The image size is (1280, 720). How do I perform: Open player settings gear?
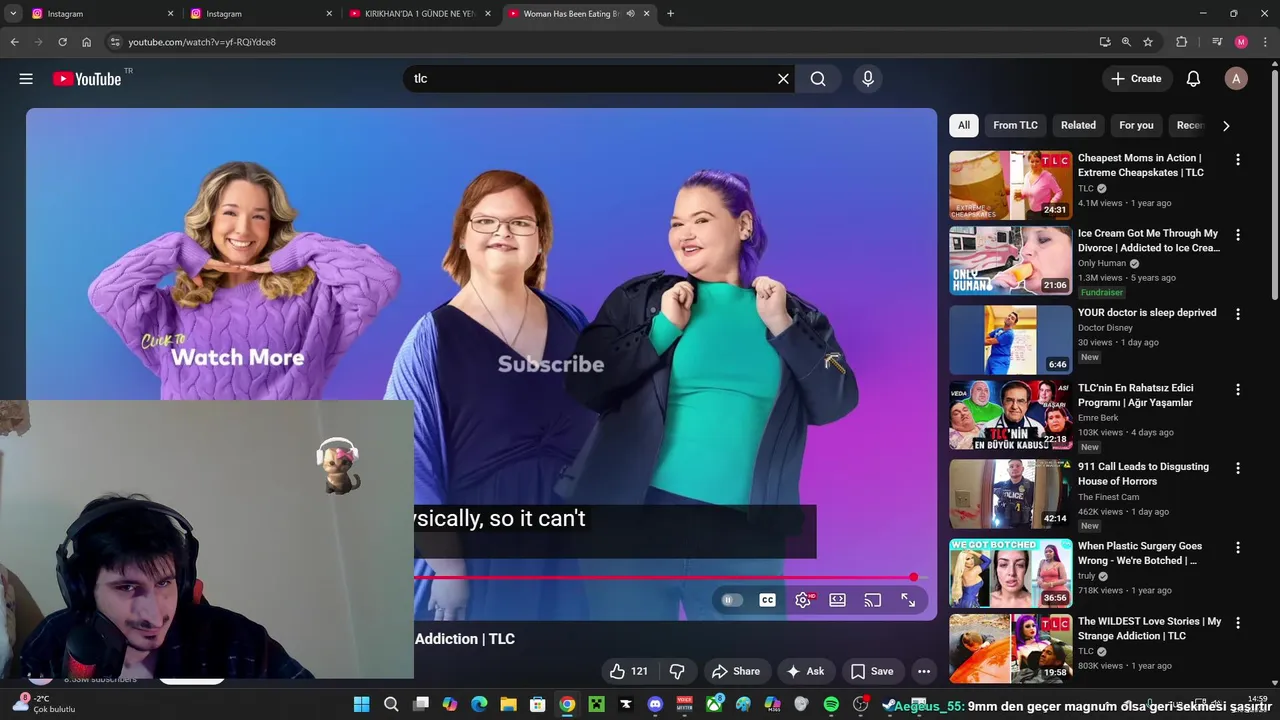point(803,600)
